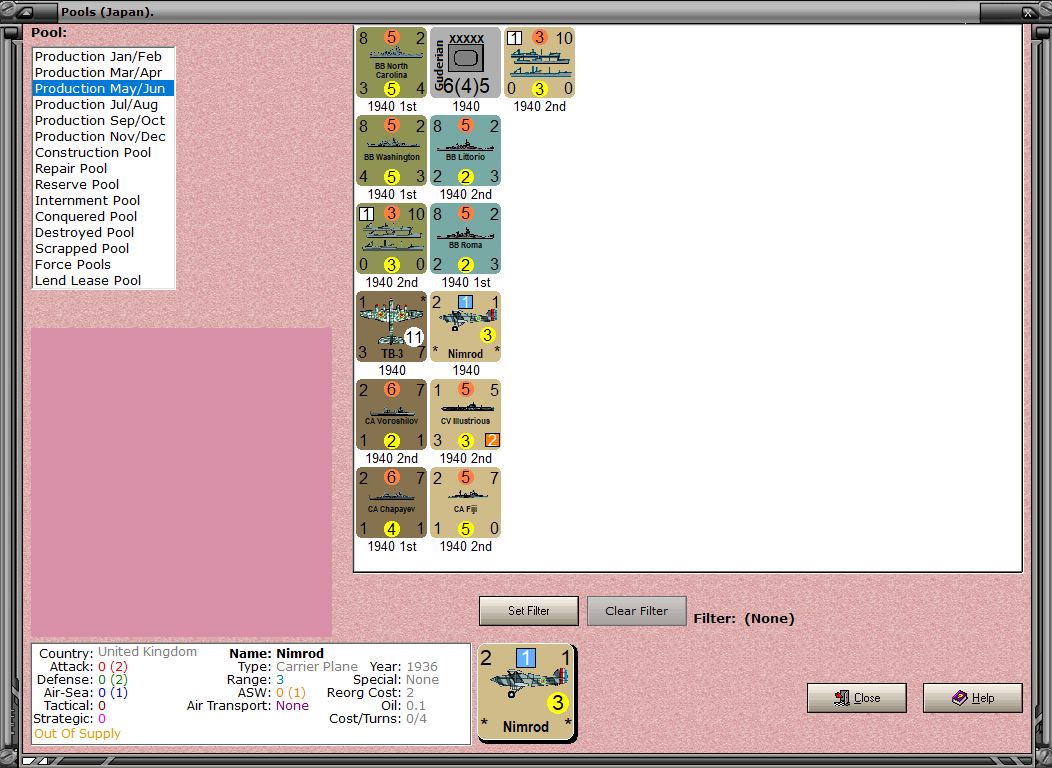1052x768 pixels.
Task: Close the Pools dialog with Close button
Action: (857, 698)
